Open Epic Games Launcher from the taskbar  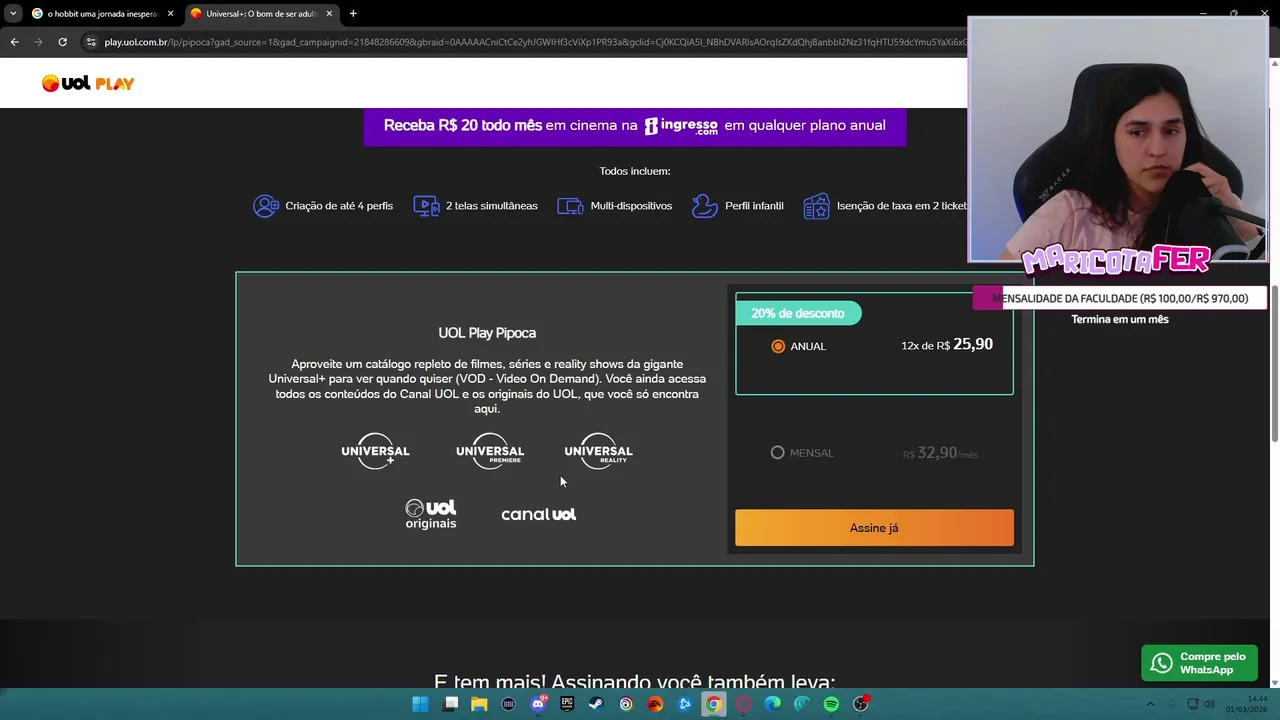click(567, 704)
